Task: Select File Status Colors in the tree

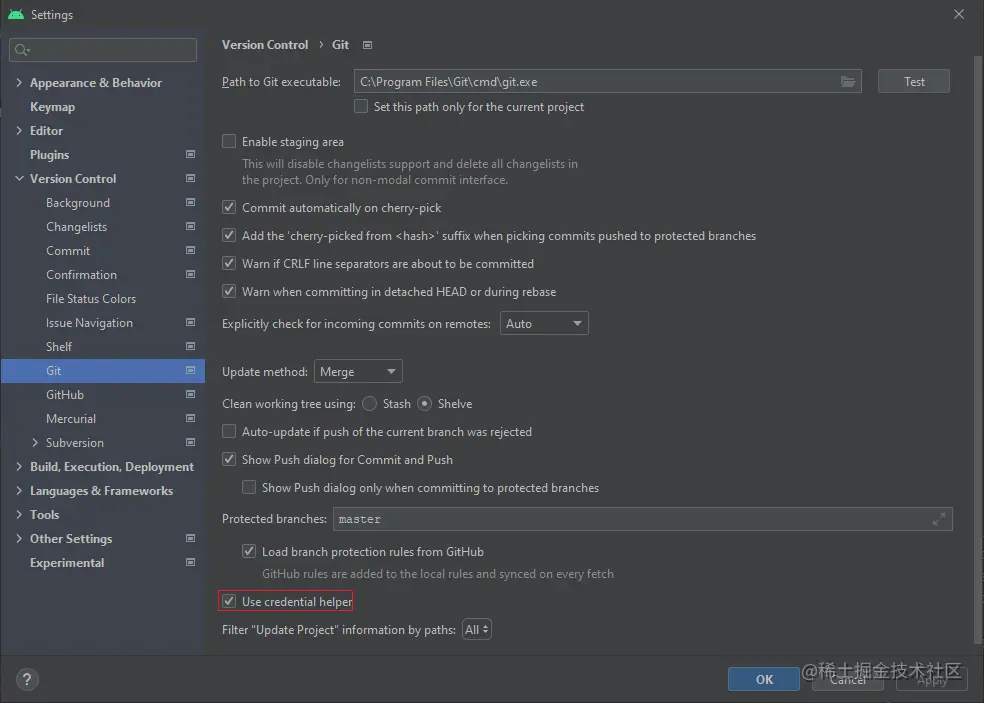Action: [91, 299]
